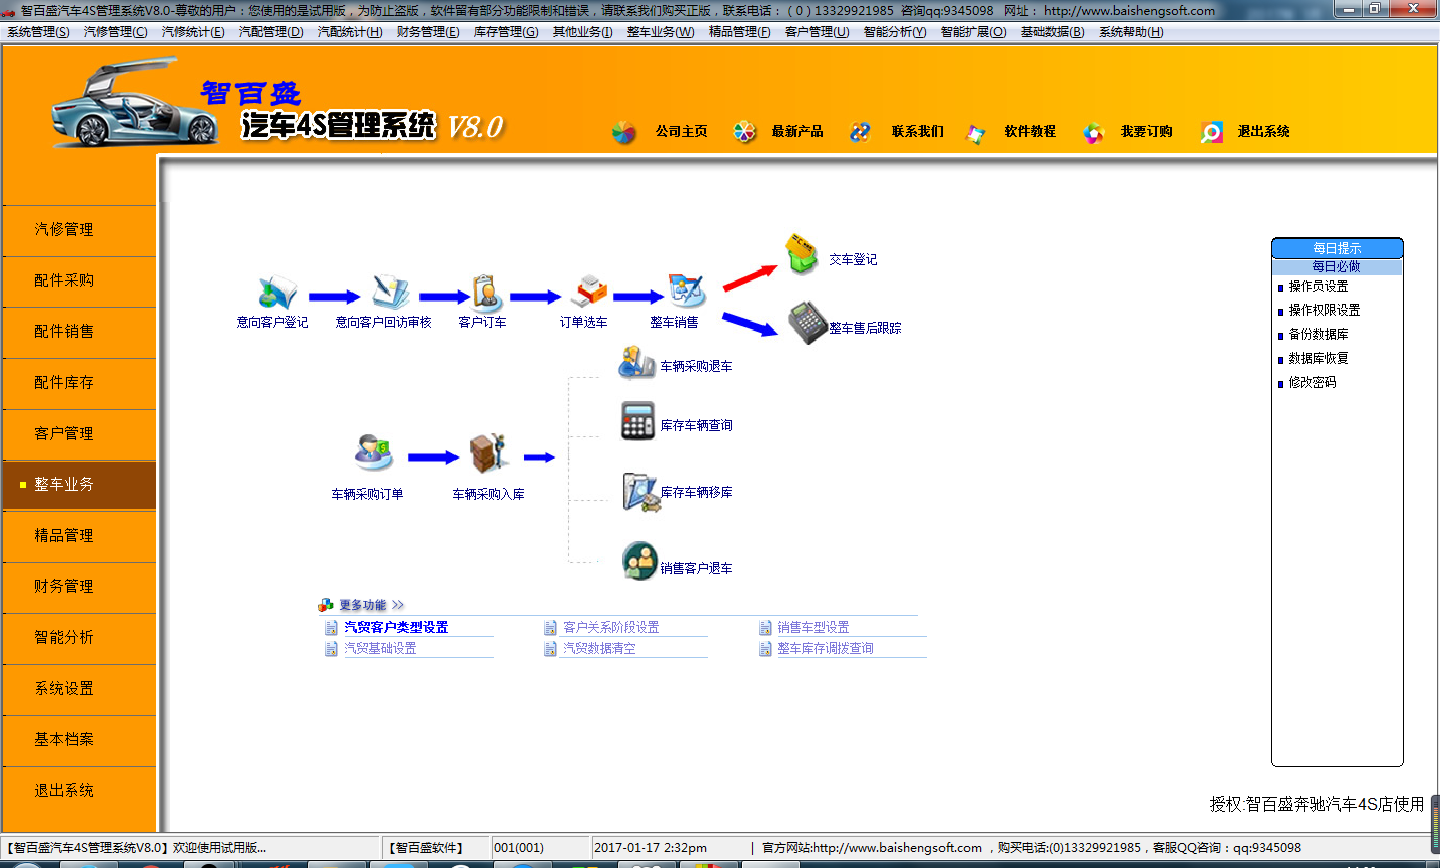Image resolution: width=1440 pixels, height=868 pixels.
Task: Click the 公司主页 colorful ball icon
Action: 623,132
